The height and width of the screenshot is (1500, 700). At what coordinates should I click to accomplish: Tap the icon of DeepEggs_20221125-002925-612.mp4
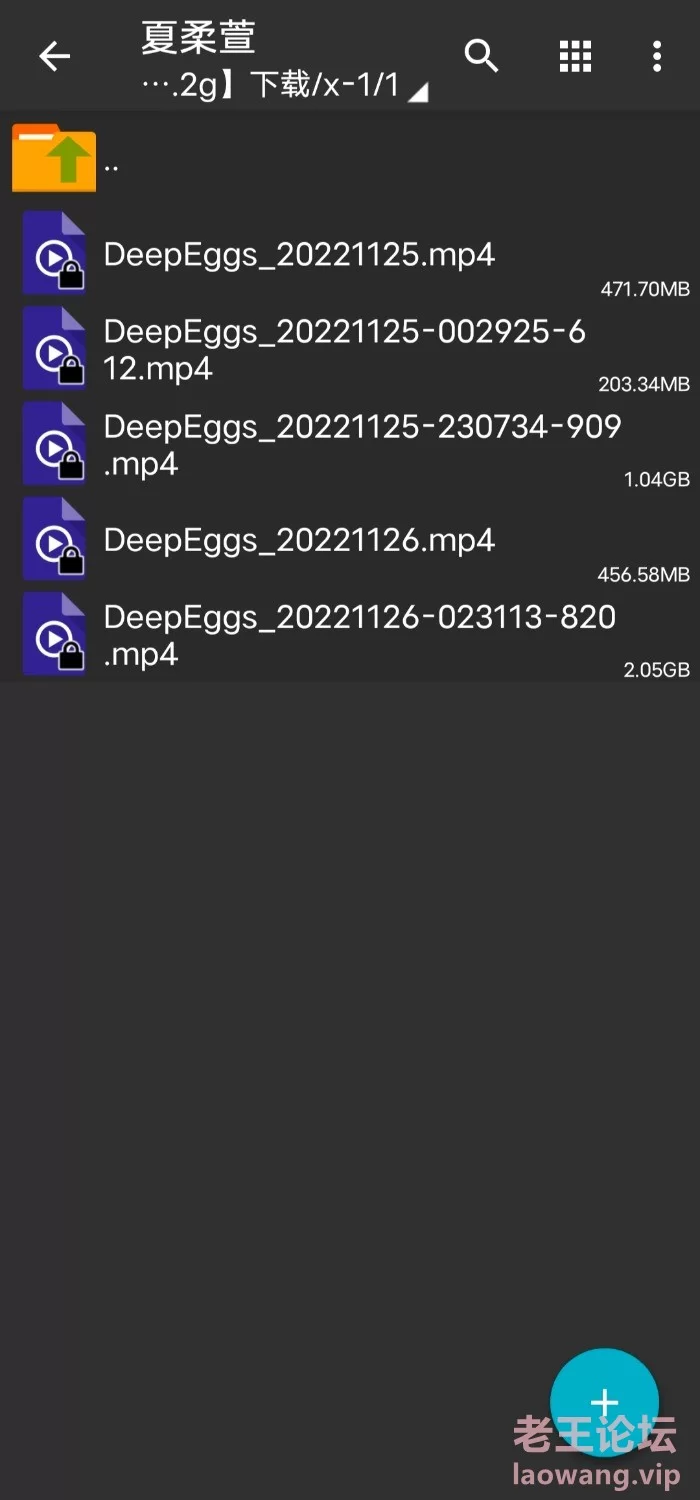point(54,349)
